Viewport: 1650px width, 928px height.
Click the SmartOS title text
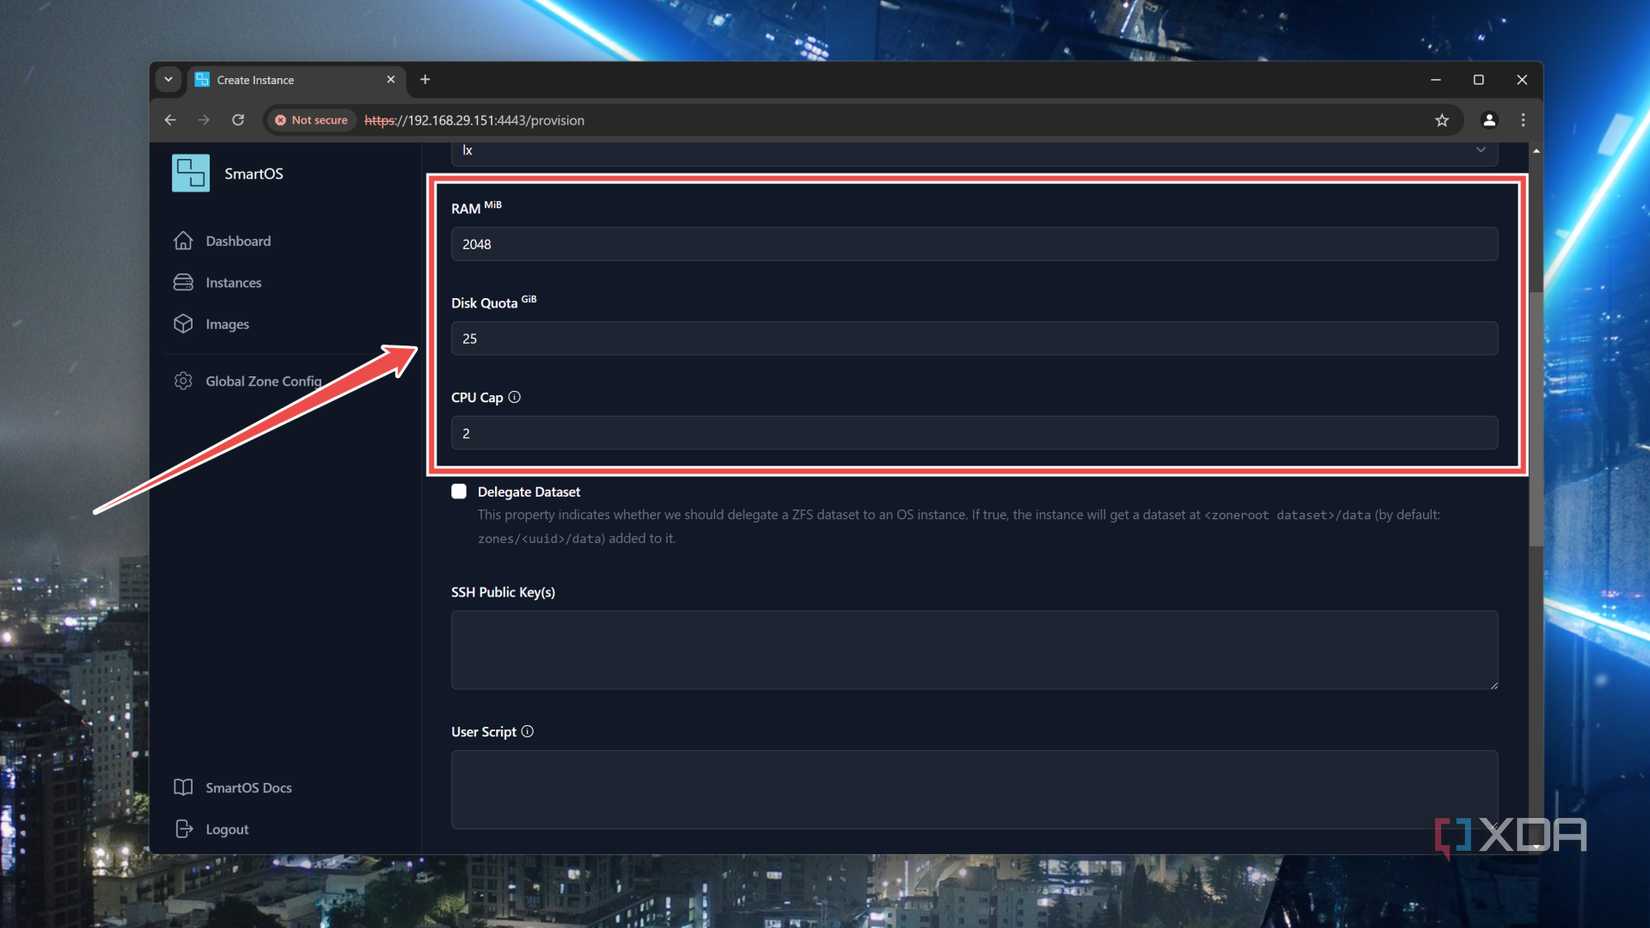click(254, 174)
